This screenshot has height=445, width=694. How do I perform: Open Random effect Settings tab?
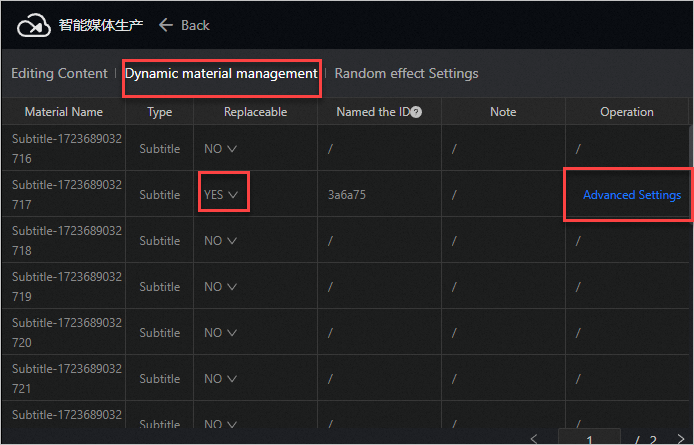point(406,73)
